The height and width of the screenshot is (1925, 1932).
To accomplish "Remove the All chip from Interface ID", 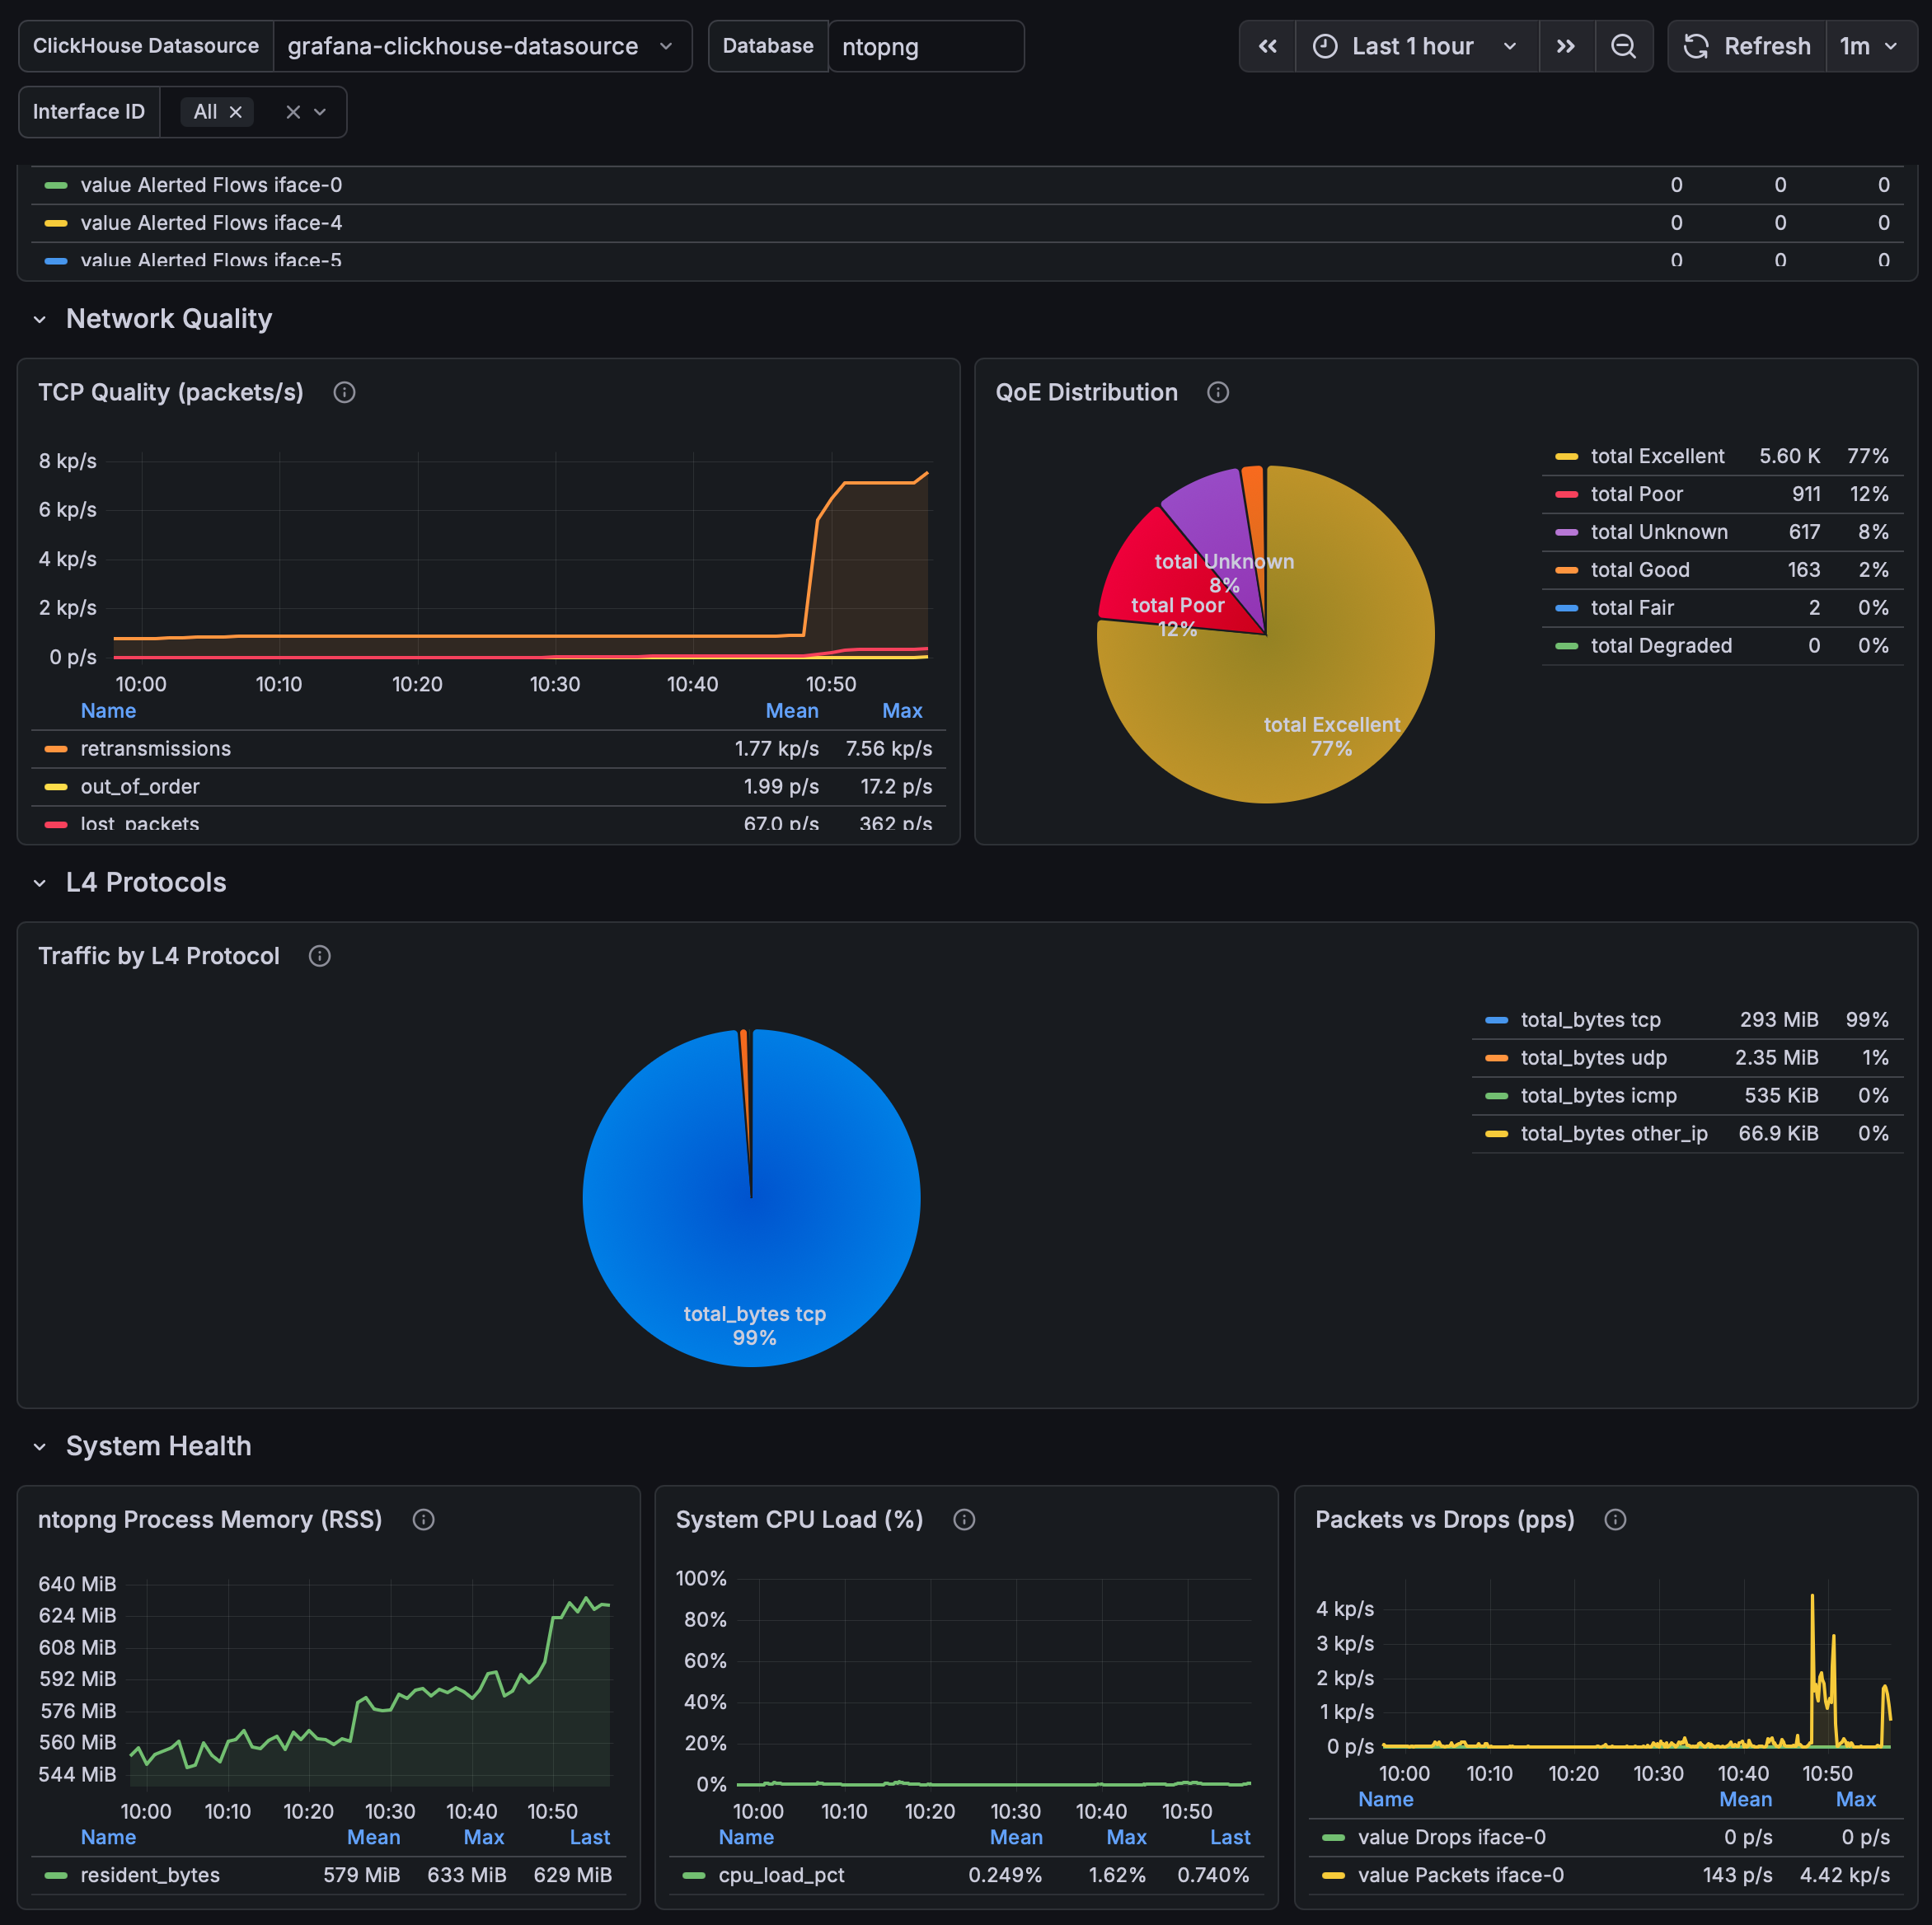I will 236,112.
